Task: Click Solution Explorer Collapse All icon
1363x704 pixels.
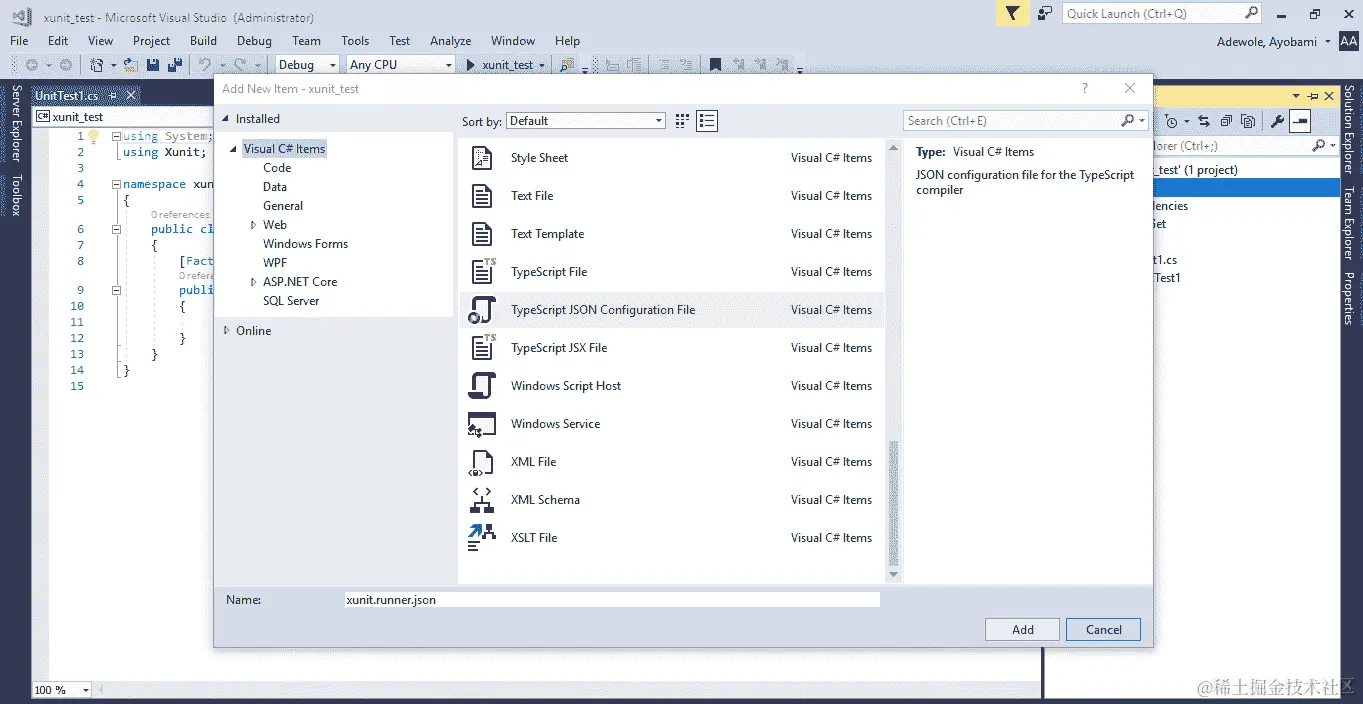Action: tap(1226, 122)
